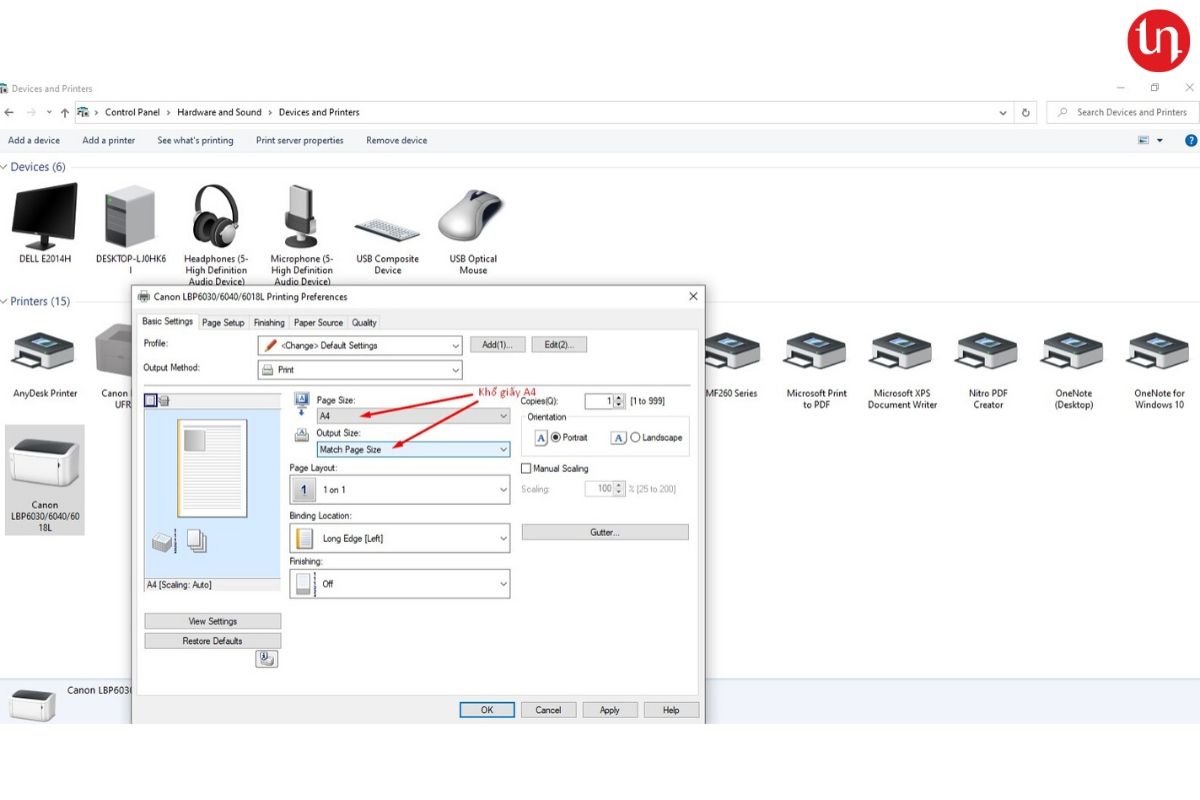The width and height of the screenshot is (1200, 800).
Task: Click the Edit(2)... profile button
Action: coord(559,345)
